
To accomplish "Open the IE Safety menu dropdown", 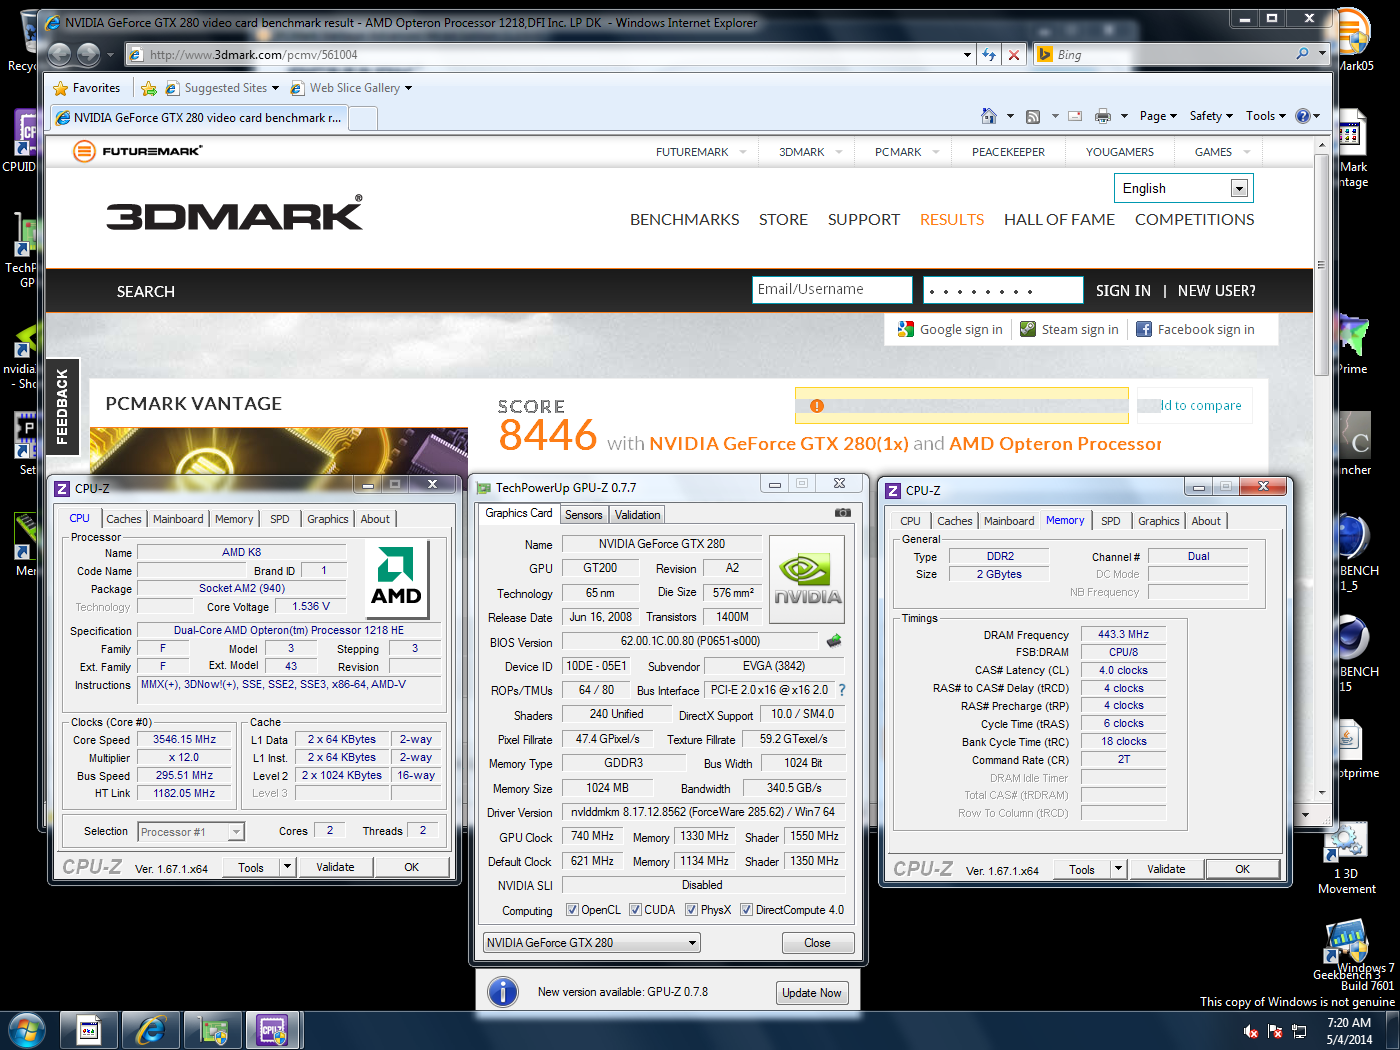I will click(x=1211, y=116).
